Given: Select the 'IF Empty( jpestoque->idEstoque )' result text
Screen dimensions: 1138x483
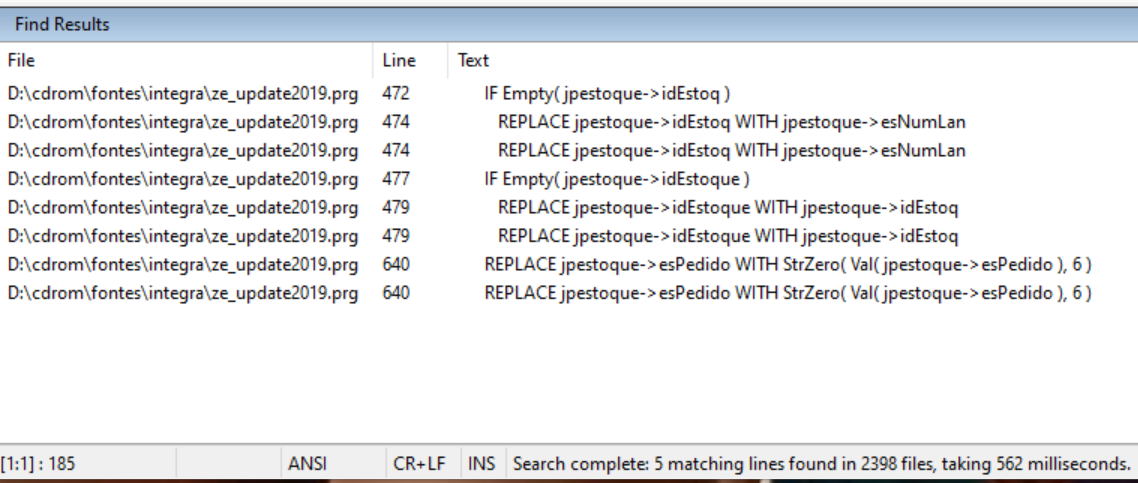Looking at the screenshot, I should tap(617, 179).
